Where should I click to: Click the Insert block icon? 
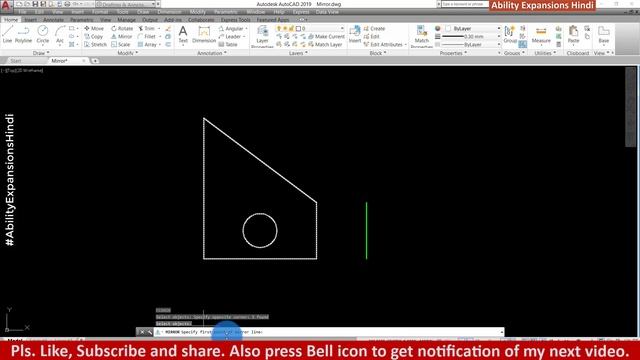(x=355, y=34)
